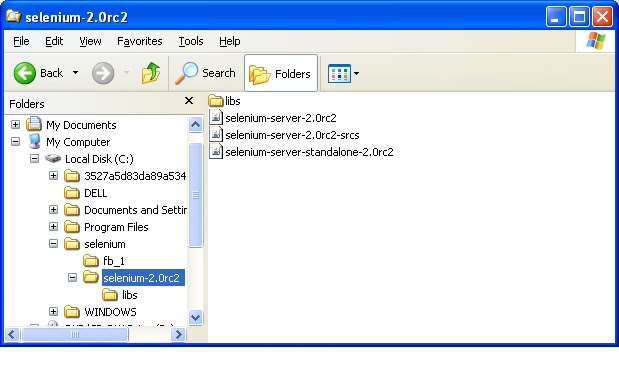Select the libs folder icon in file list
The image size is (619, 384).
point(216,101)
